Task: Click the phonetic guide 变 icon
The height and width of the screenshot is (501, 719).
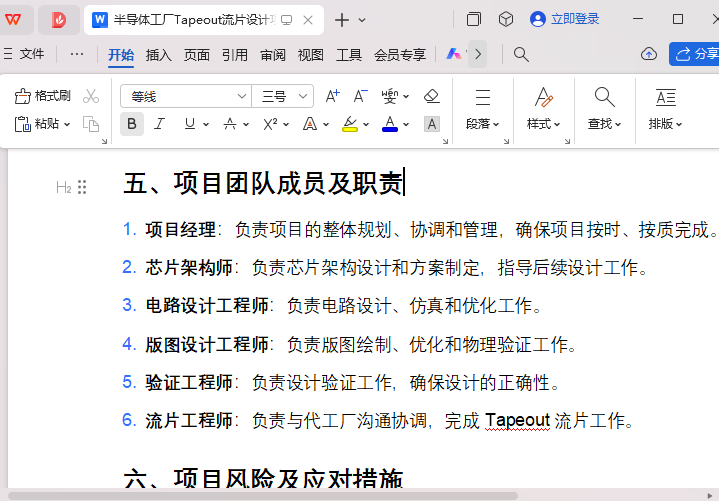Action: (x=390, y=96)
